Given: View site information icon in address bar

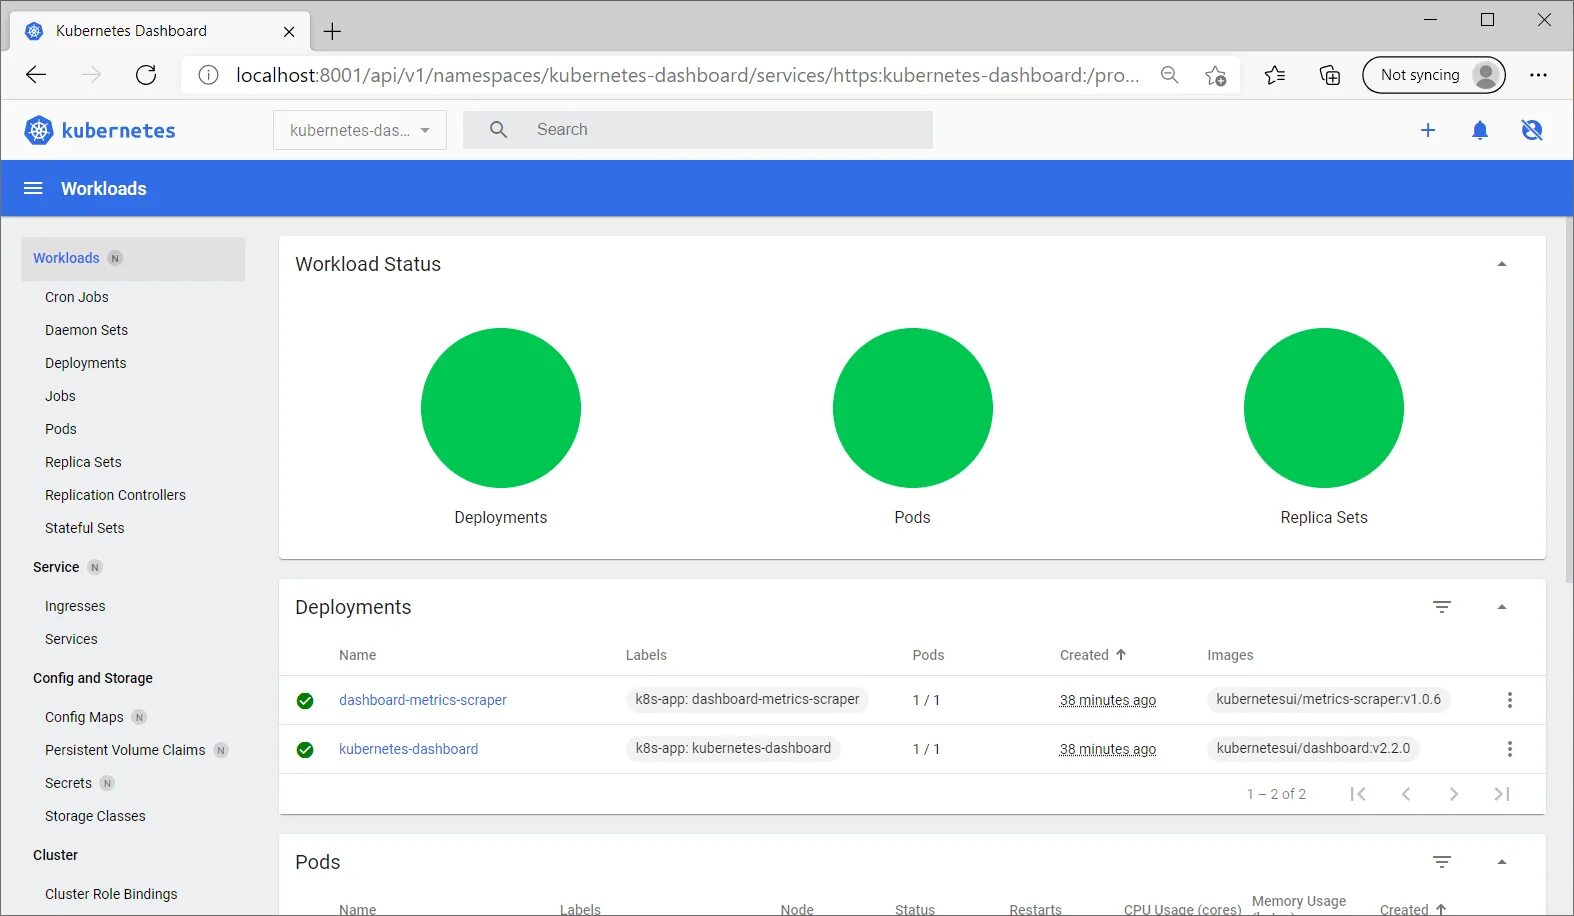Looking at the screenshot, I should [208, 75].
